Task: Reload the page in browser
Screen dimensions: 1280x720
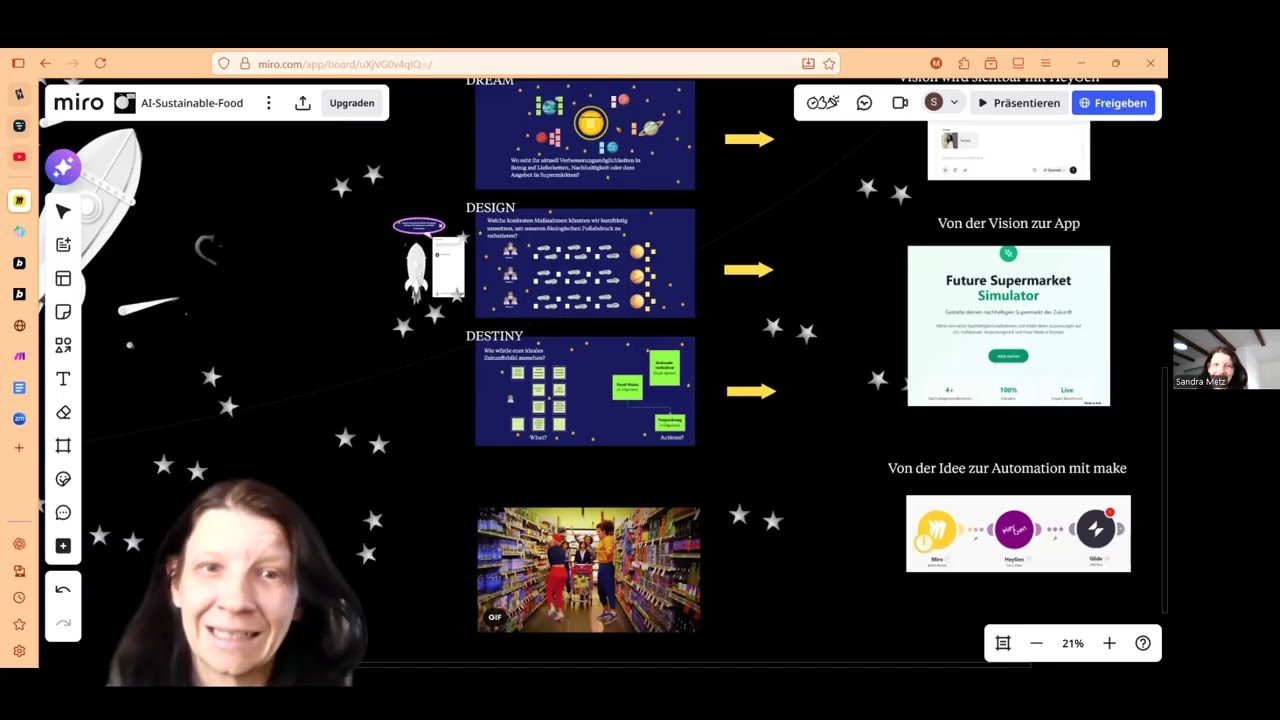Action: [x=100, y=63]
